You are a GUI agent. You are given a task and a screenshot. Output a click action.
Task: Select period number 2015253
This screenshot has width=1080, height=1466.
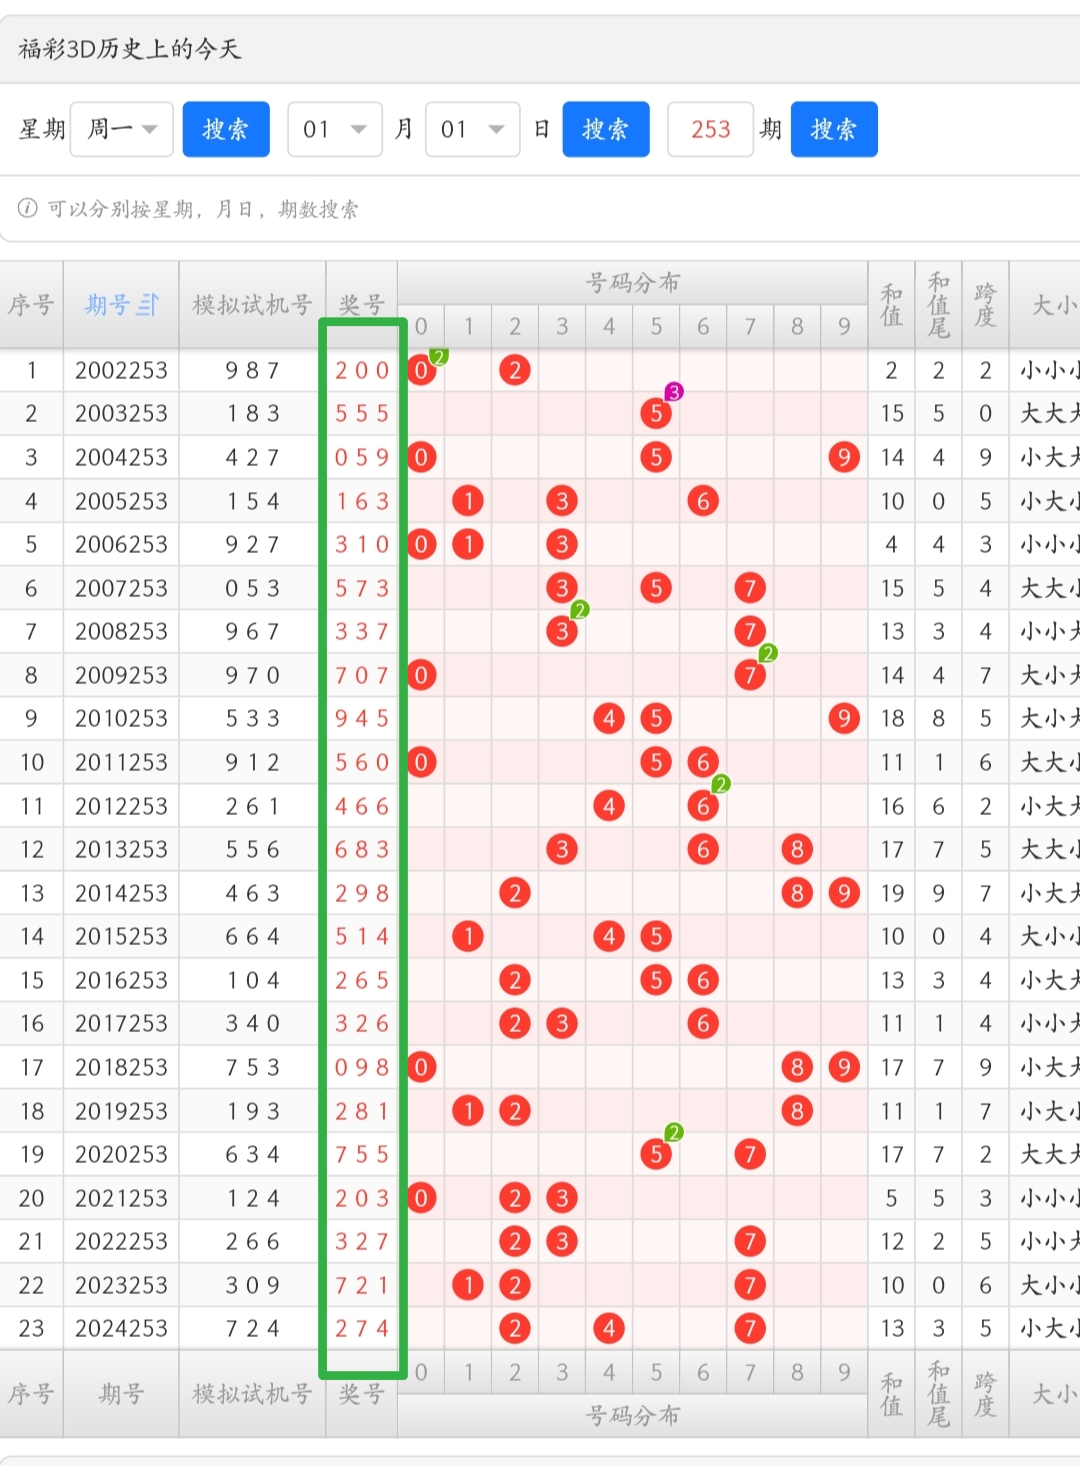pyautogui.click(x=121, y=936)
